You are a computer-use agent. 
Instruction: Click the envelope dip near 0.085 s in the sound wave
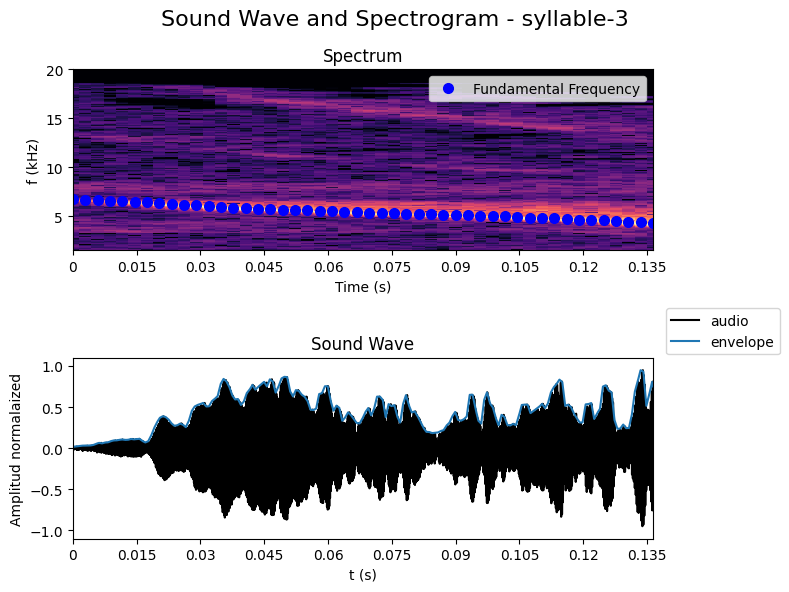[434, 431]
